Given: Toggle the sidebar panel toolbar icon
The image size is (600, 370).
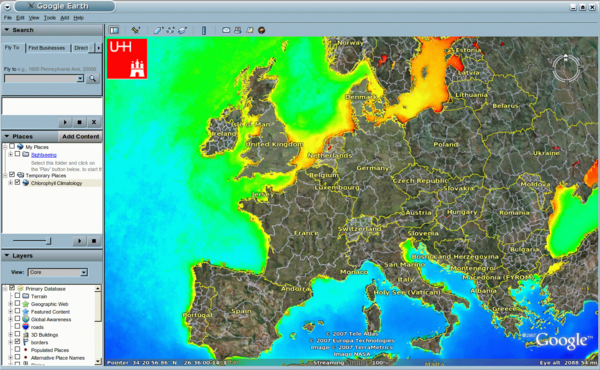Looking at the screenshot, I should 114,30.
